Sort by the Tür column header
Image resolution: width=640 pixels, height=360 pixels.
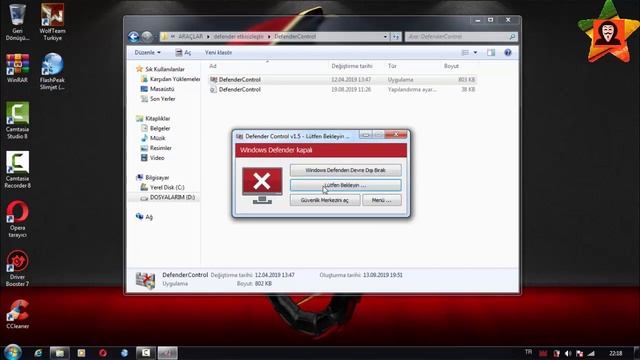pos(392,66)
